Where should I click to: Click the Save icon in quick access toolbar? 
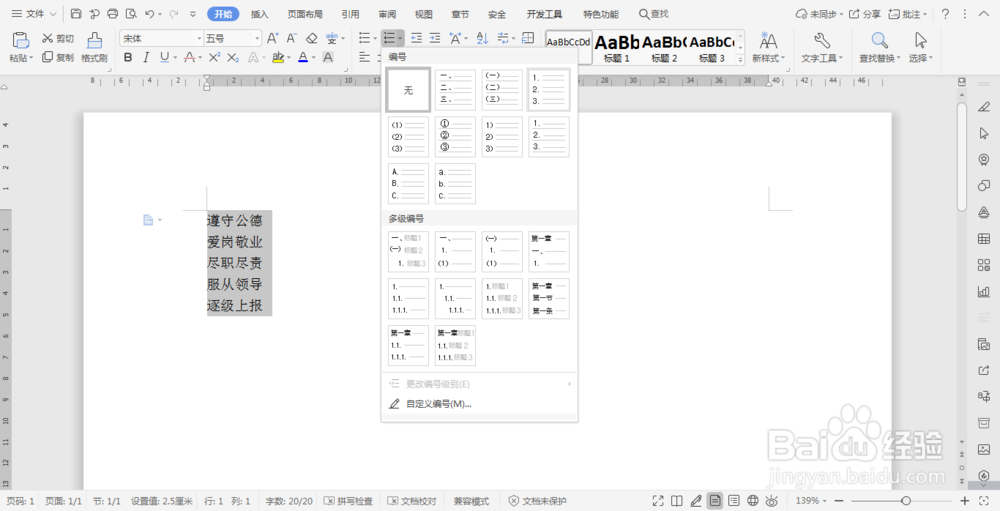77,13
